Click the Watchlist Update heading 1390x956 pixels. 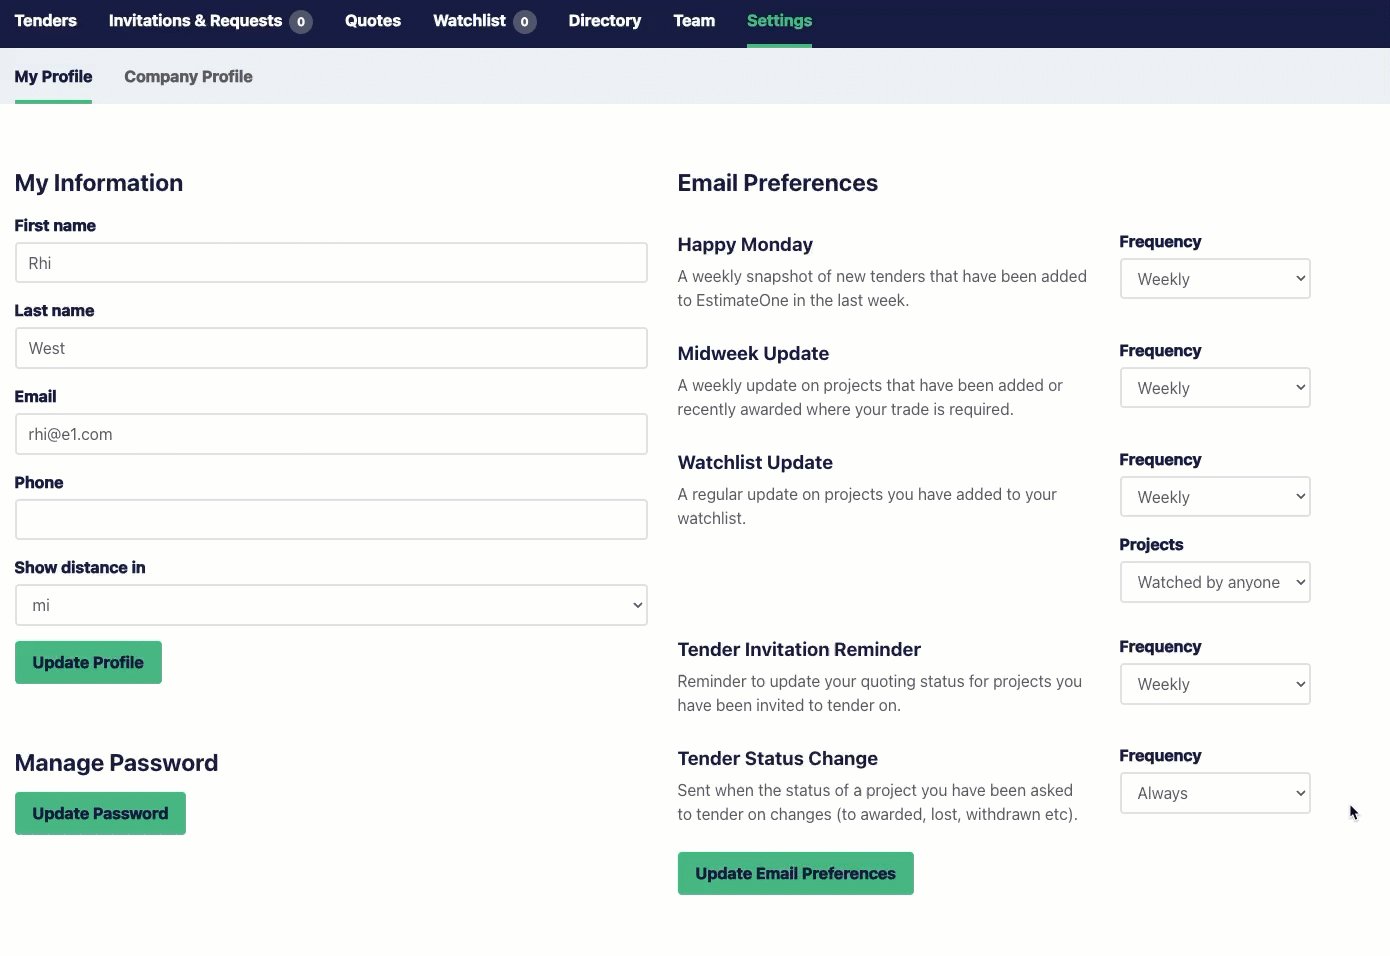coord(755,463)
